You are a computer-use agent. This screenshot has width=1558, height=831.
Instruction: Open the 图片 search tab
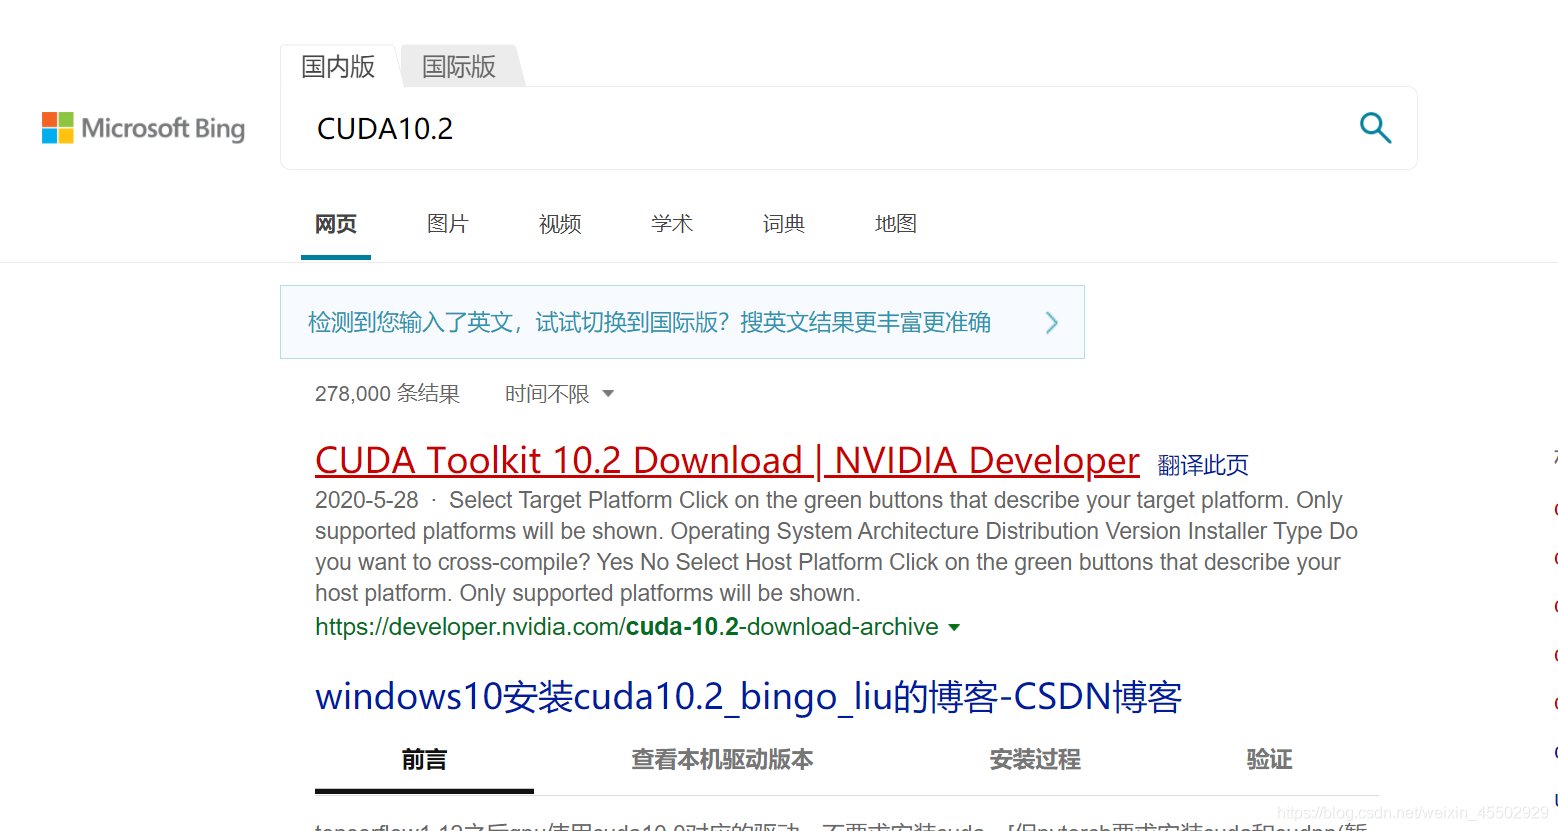pos(447,224)
